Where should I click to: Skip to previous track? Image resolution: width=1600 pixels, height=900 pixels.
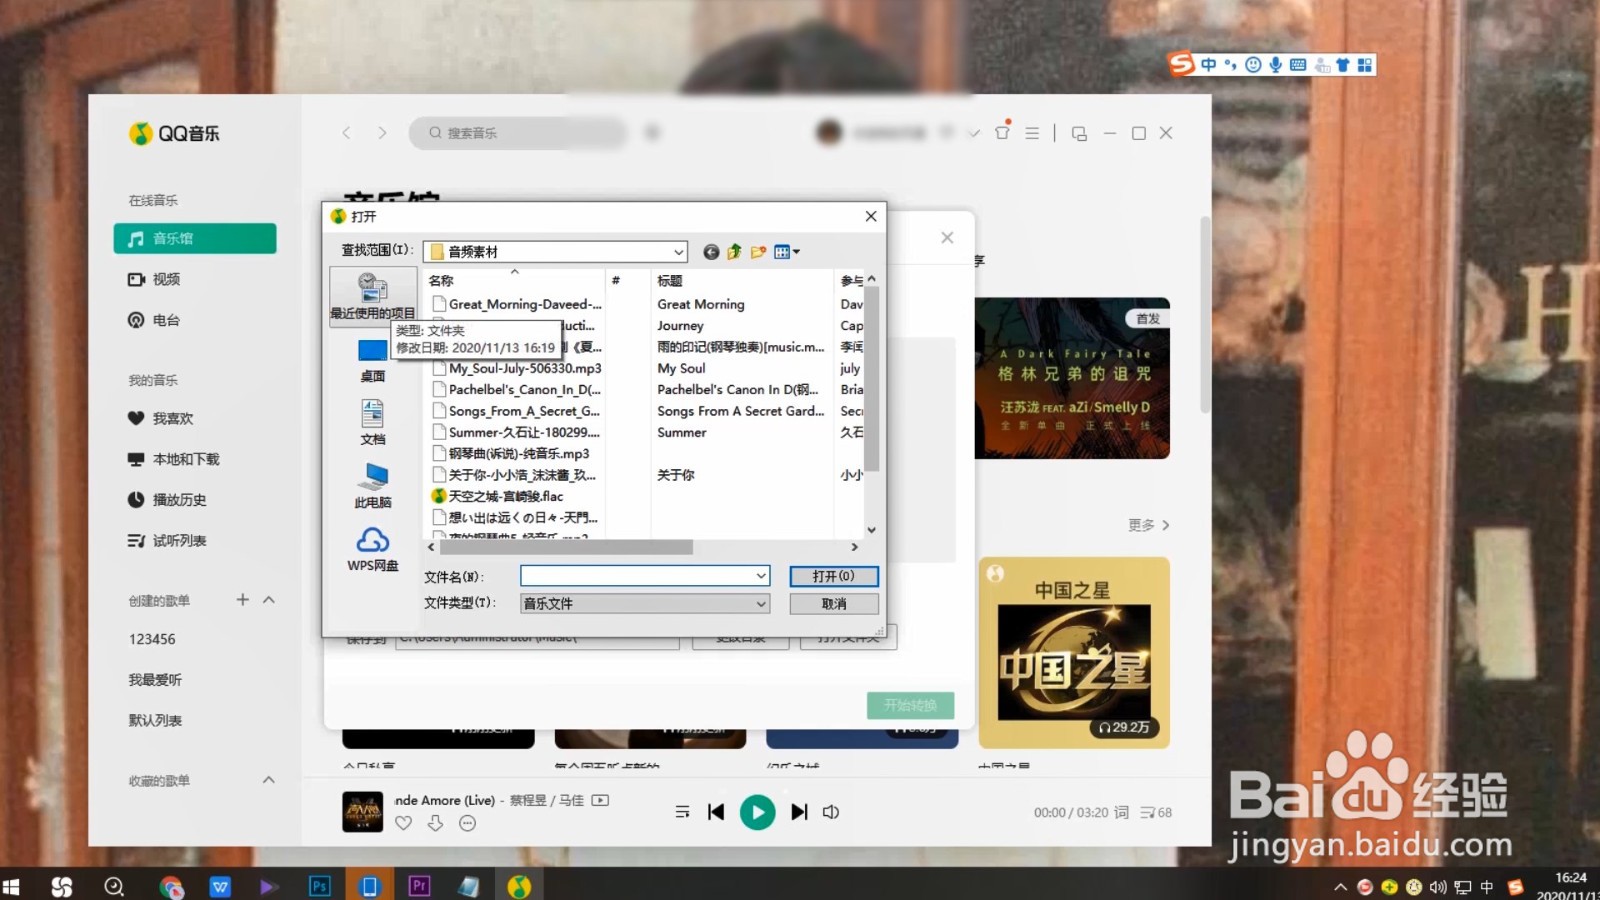(716, 812)
